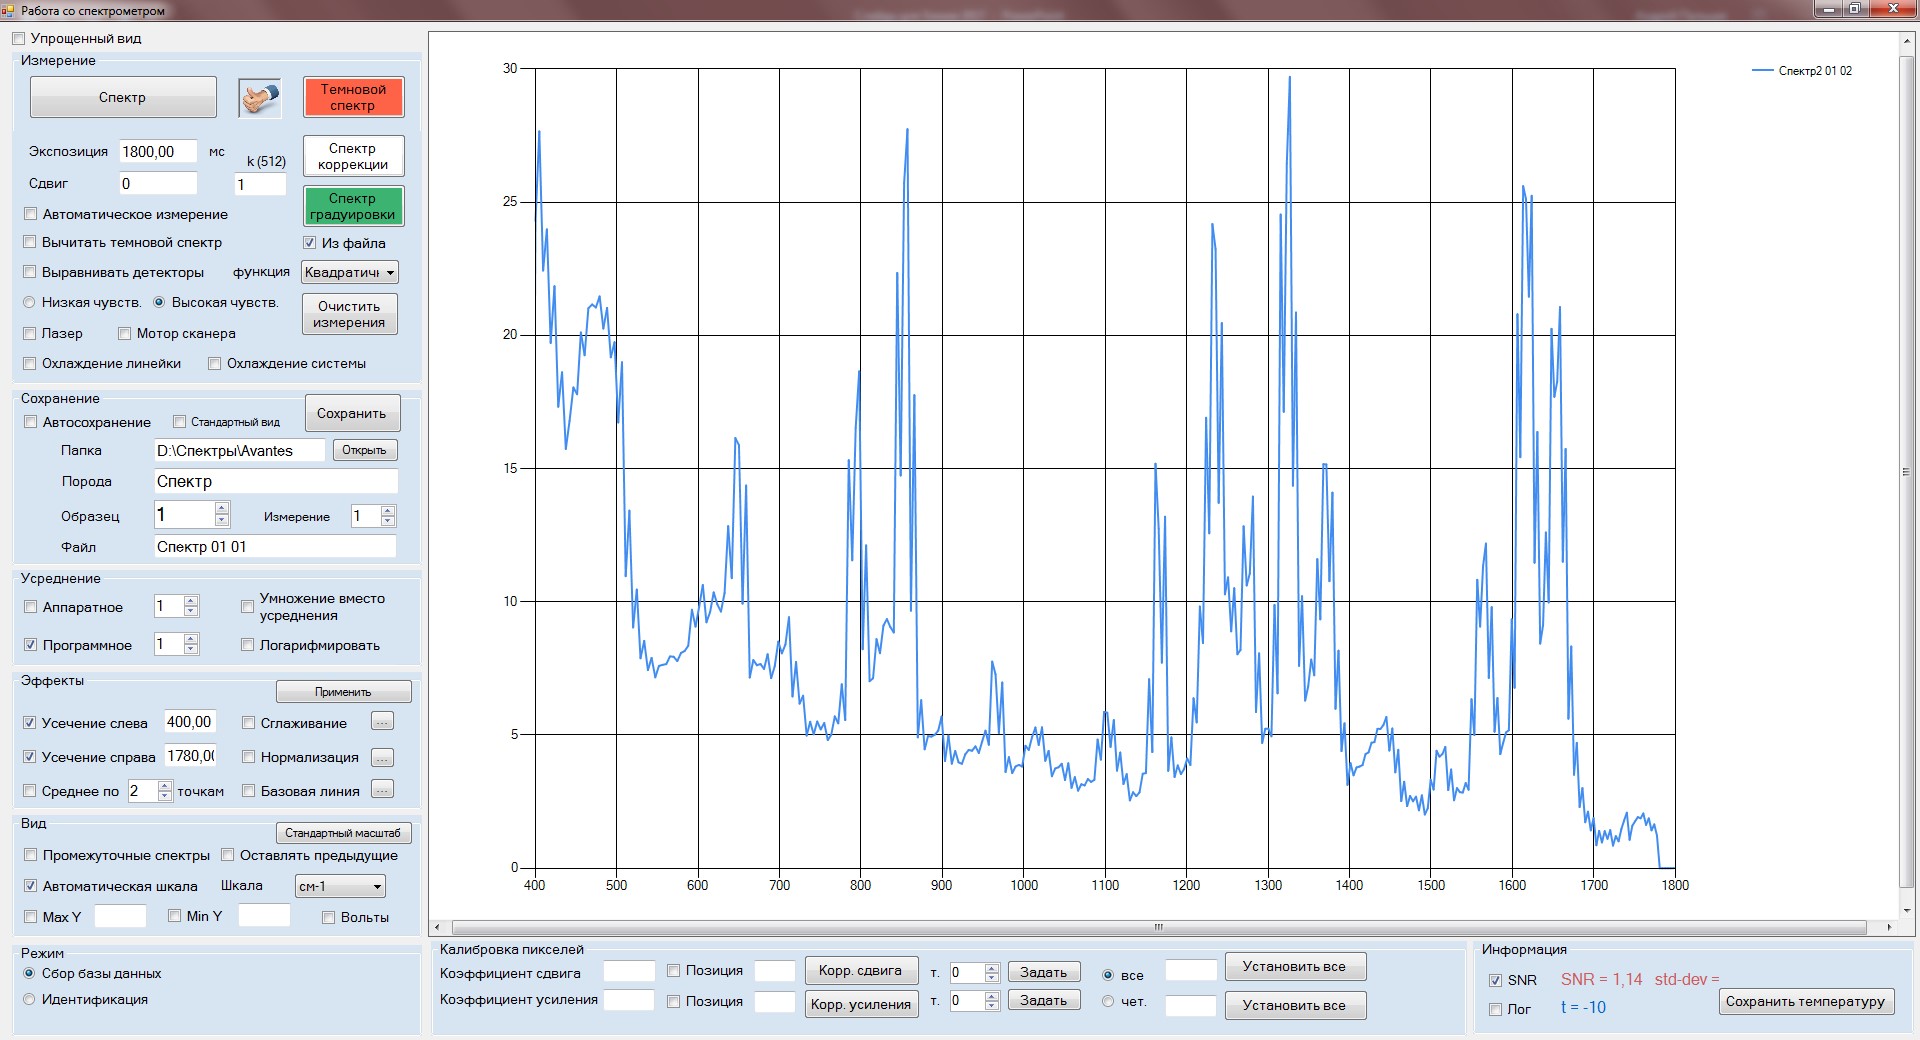Screen dimensions: 1920x1040
Task: Open функция dropdown showing Квадратичная
Action: coord(350,272)
